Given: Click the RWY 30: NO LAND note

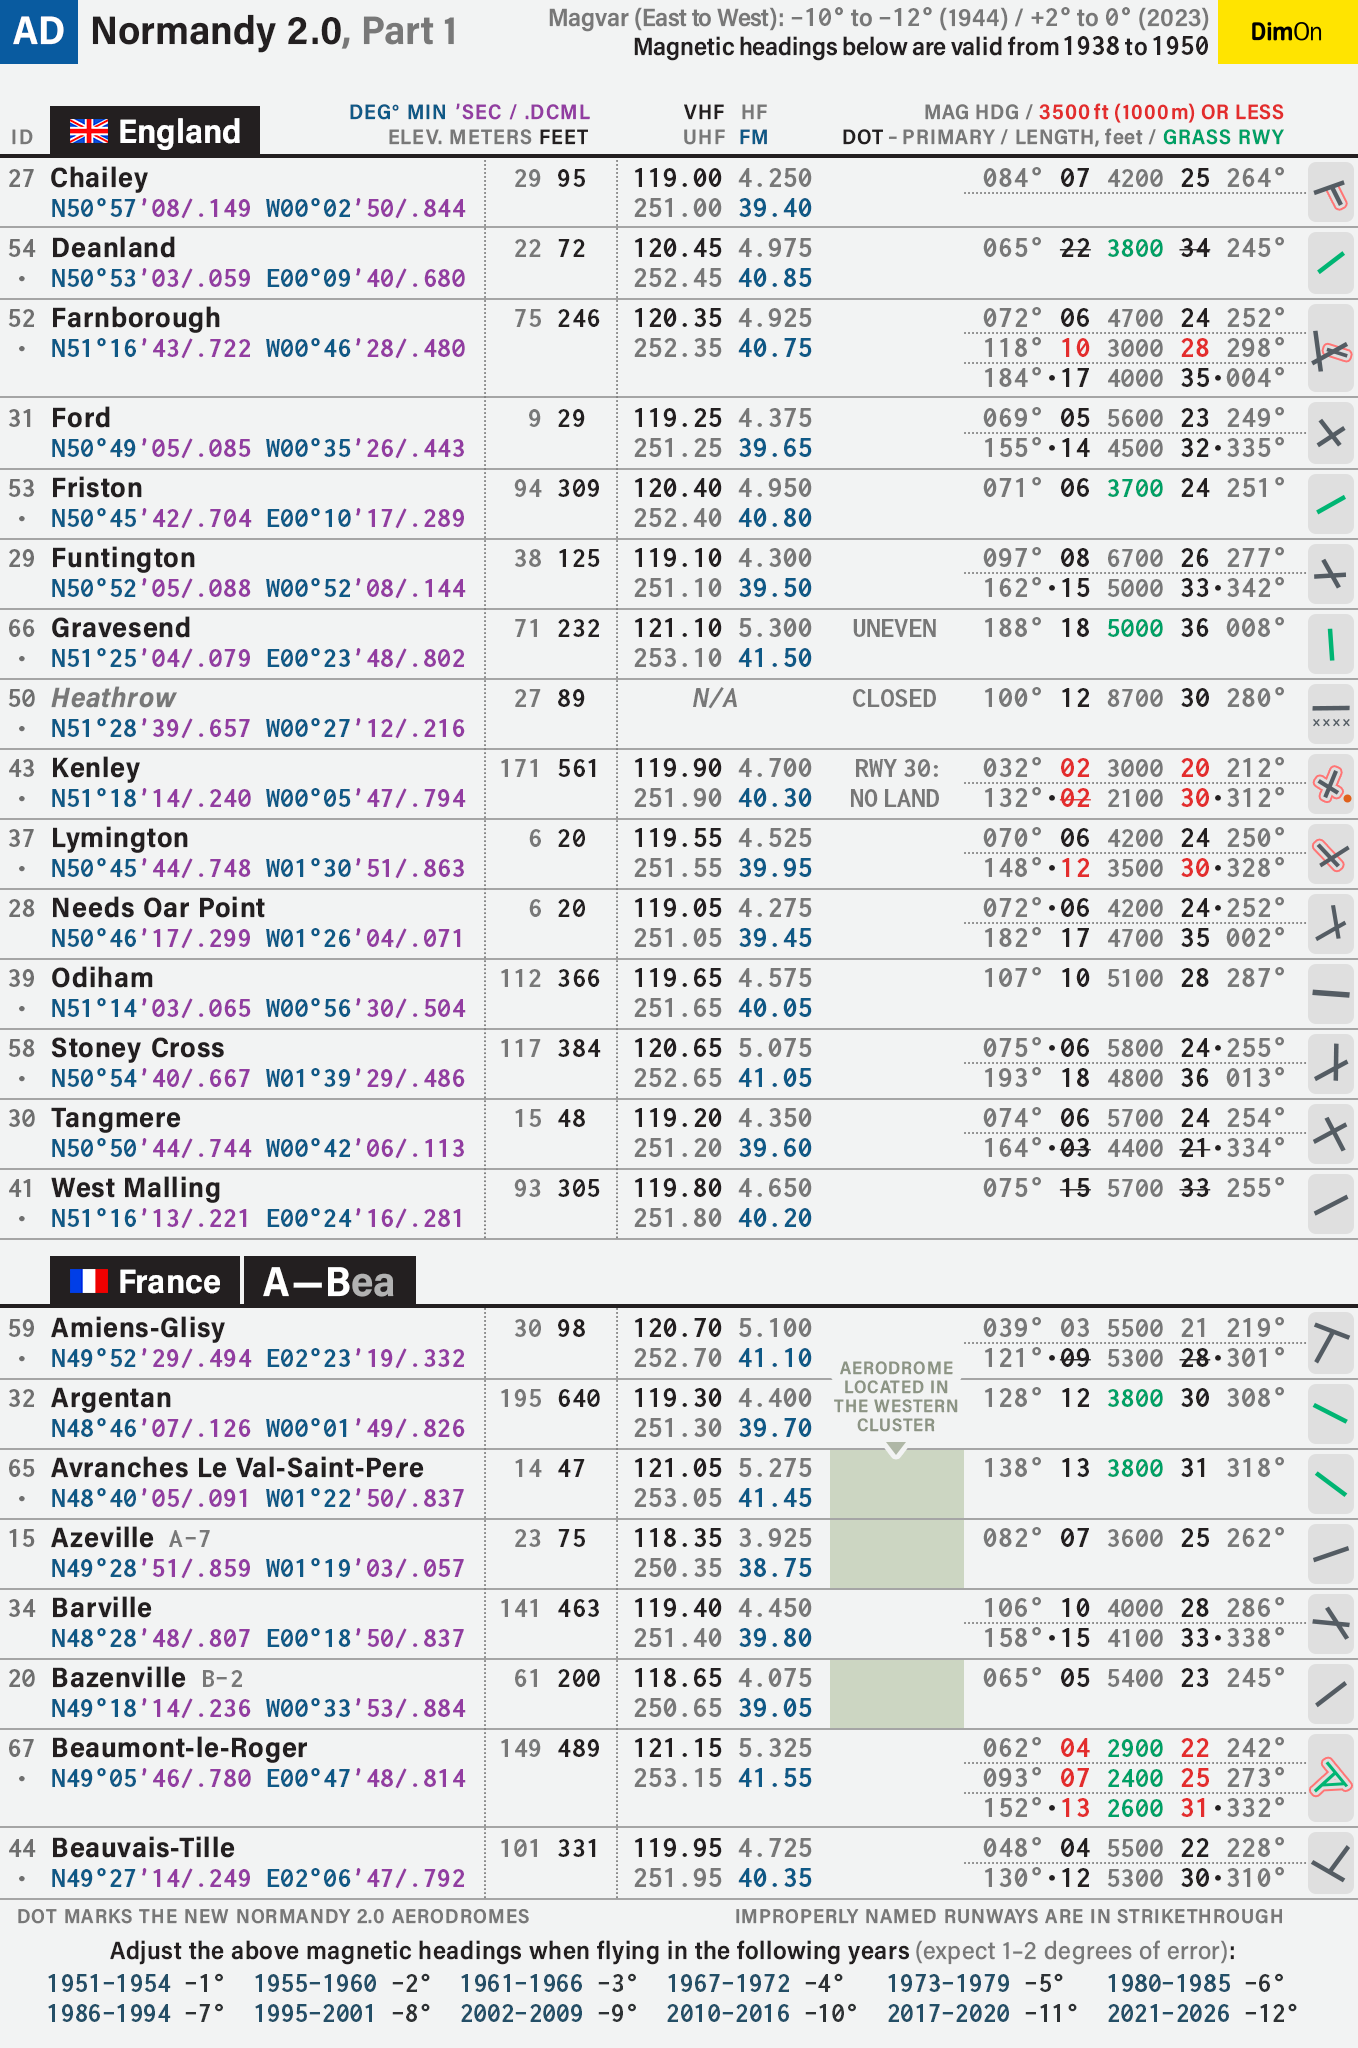Looking at the screenshot, I should pos(894,783).
